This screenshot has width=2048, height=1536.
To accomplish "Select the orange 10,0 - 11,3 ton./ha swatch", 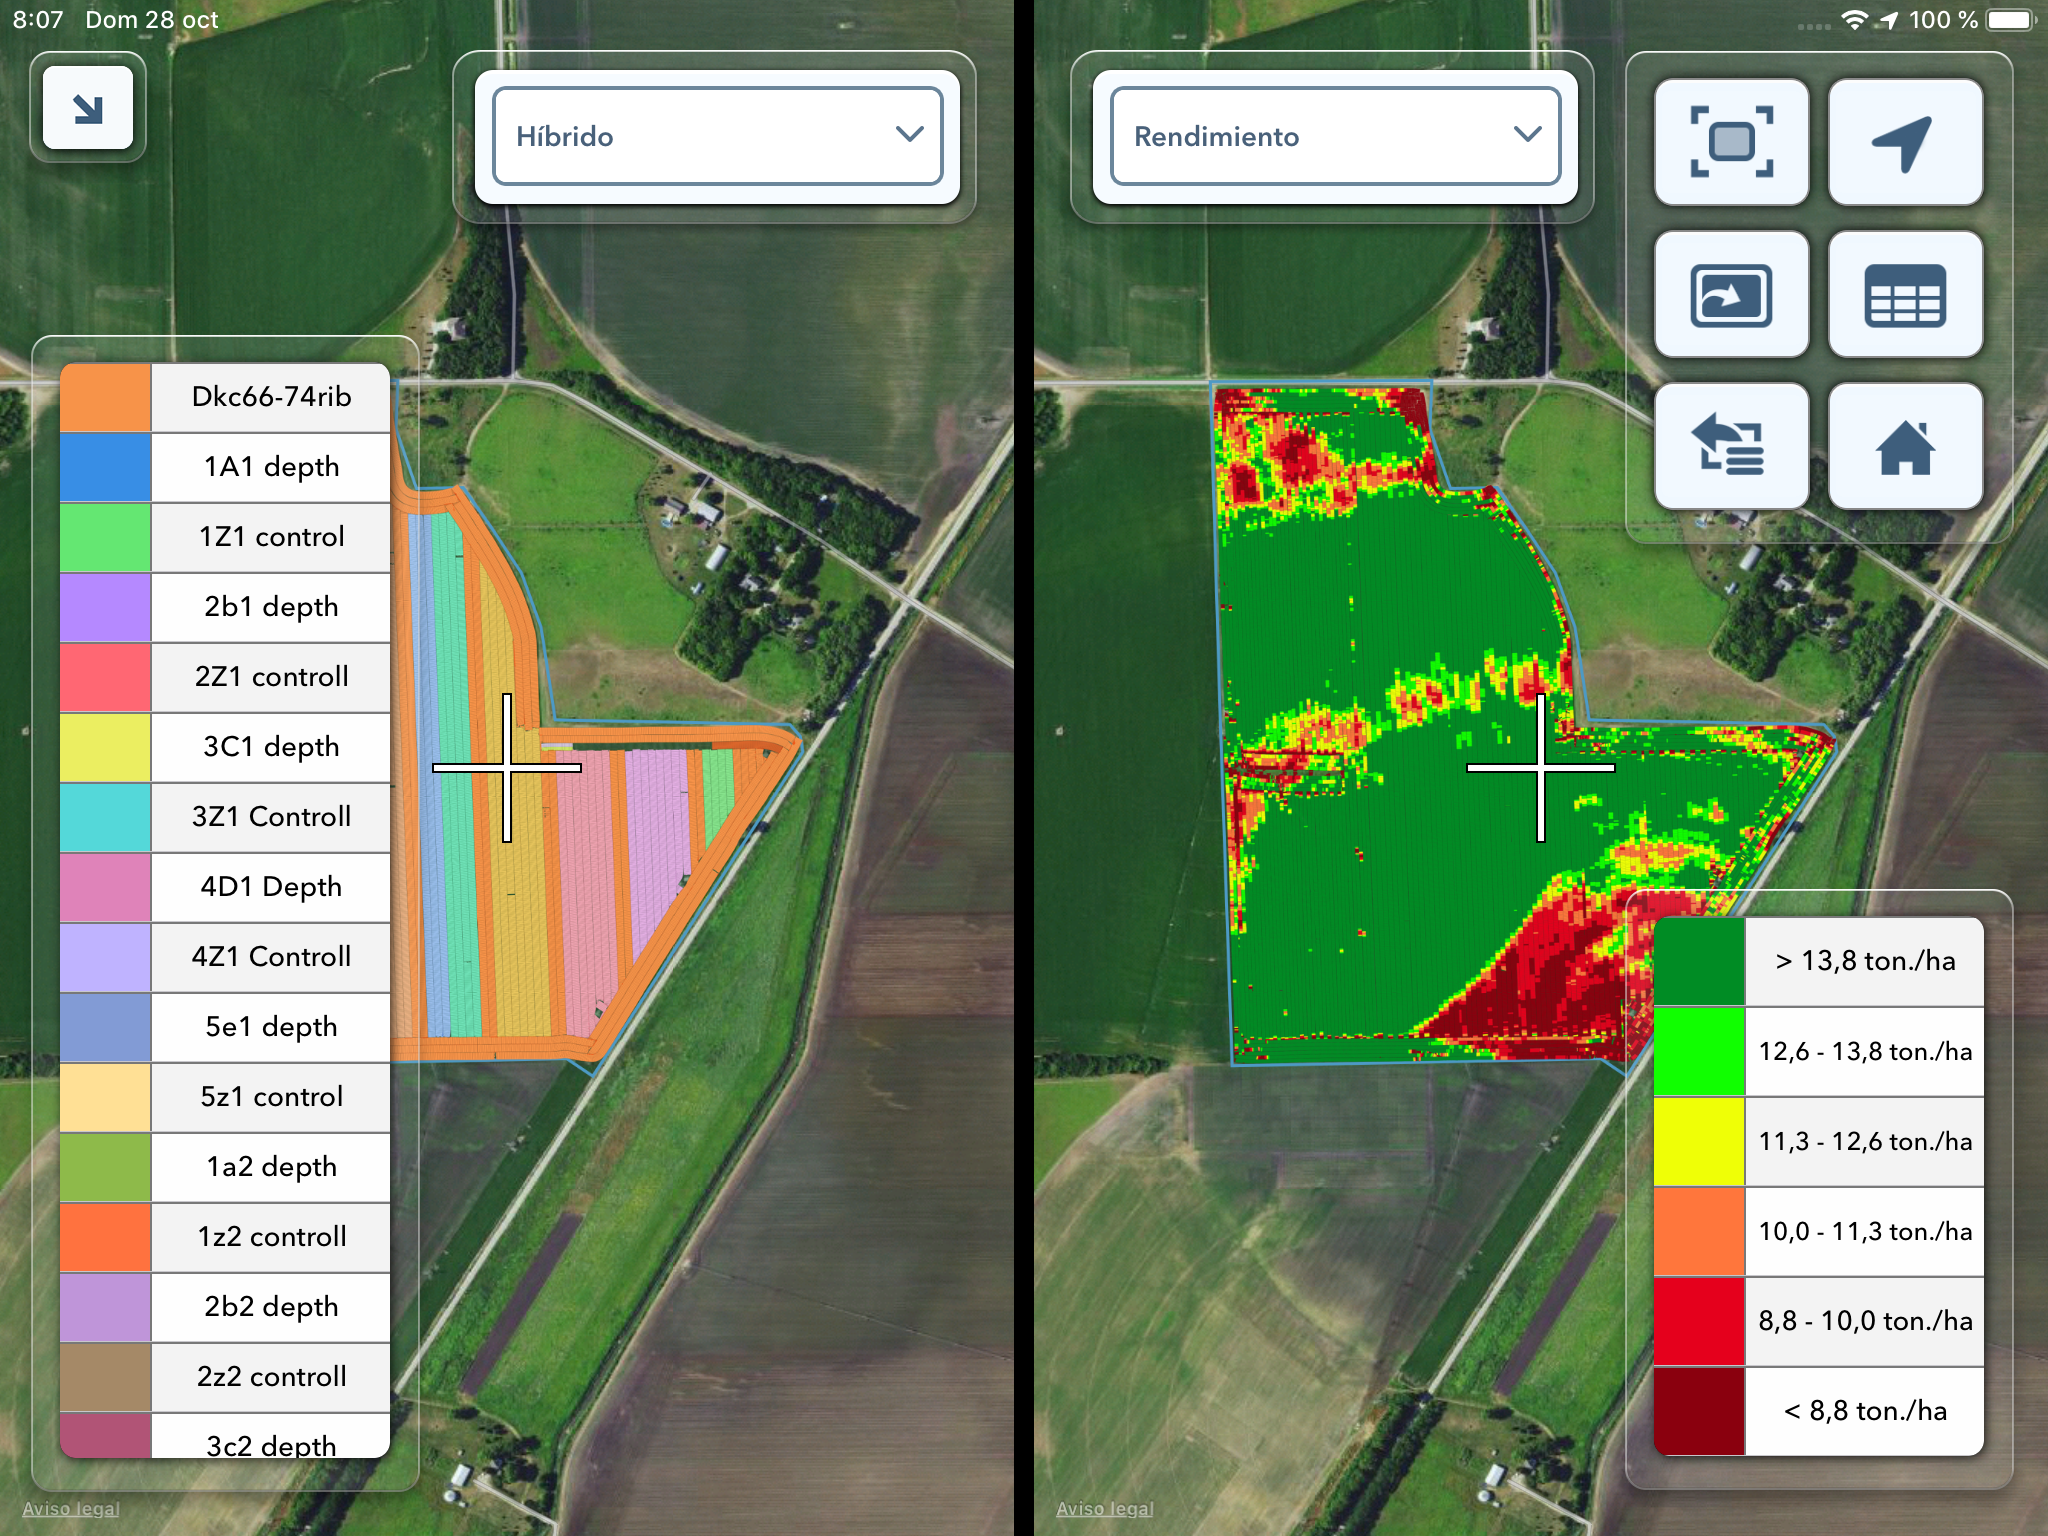I will click(x=1699, y=1232).
